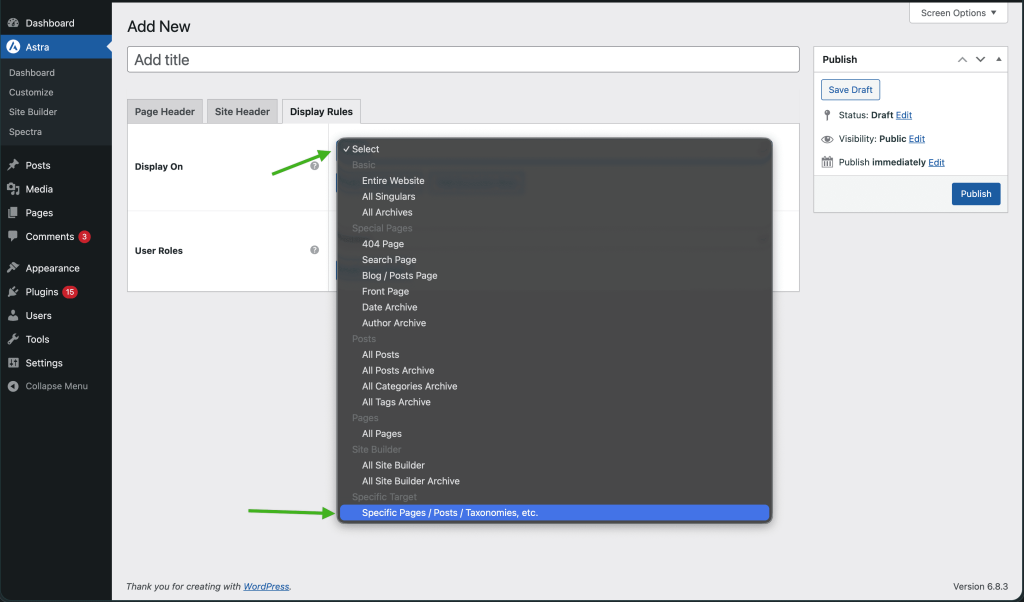This screenshot has height=602, width=1024.
Task: Switch to the Page Header tab
Action: tap(164, 111)
